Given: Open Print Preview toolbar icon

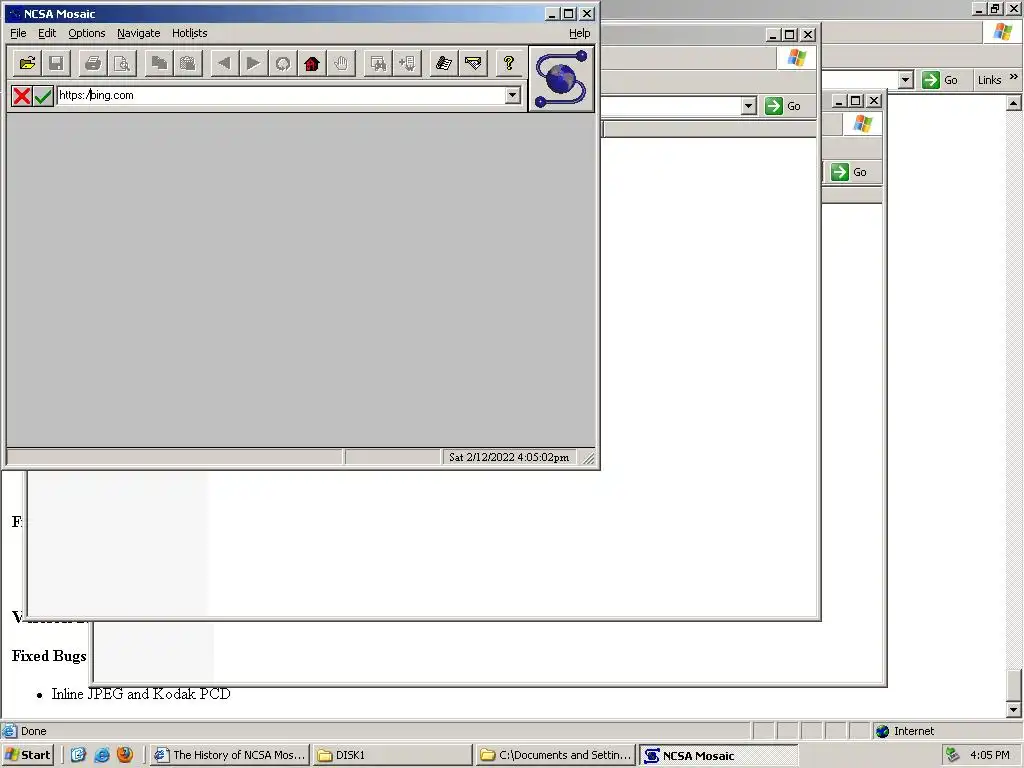Looking at the screenshot, I should [x=122, y=63].
